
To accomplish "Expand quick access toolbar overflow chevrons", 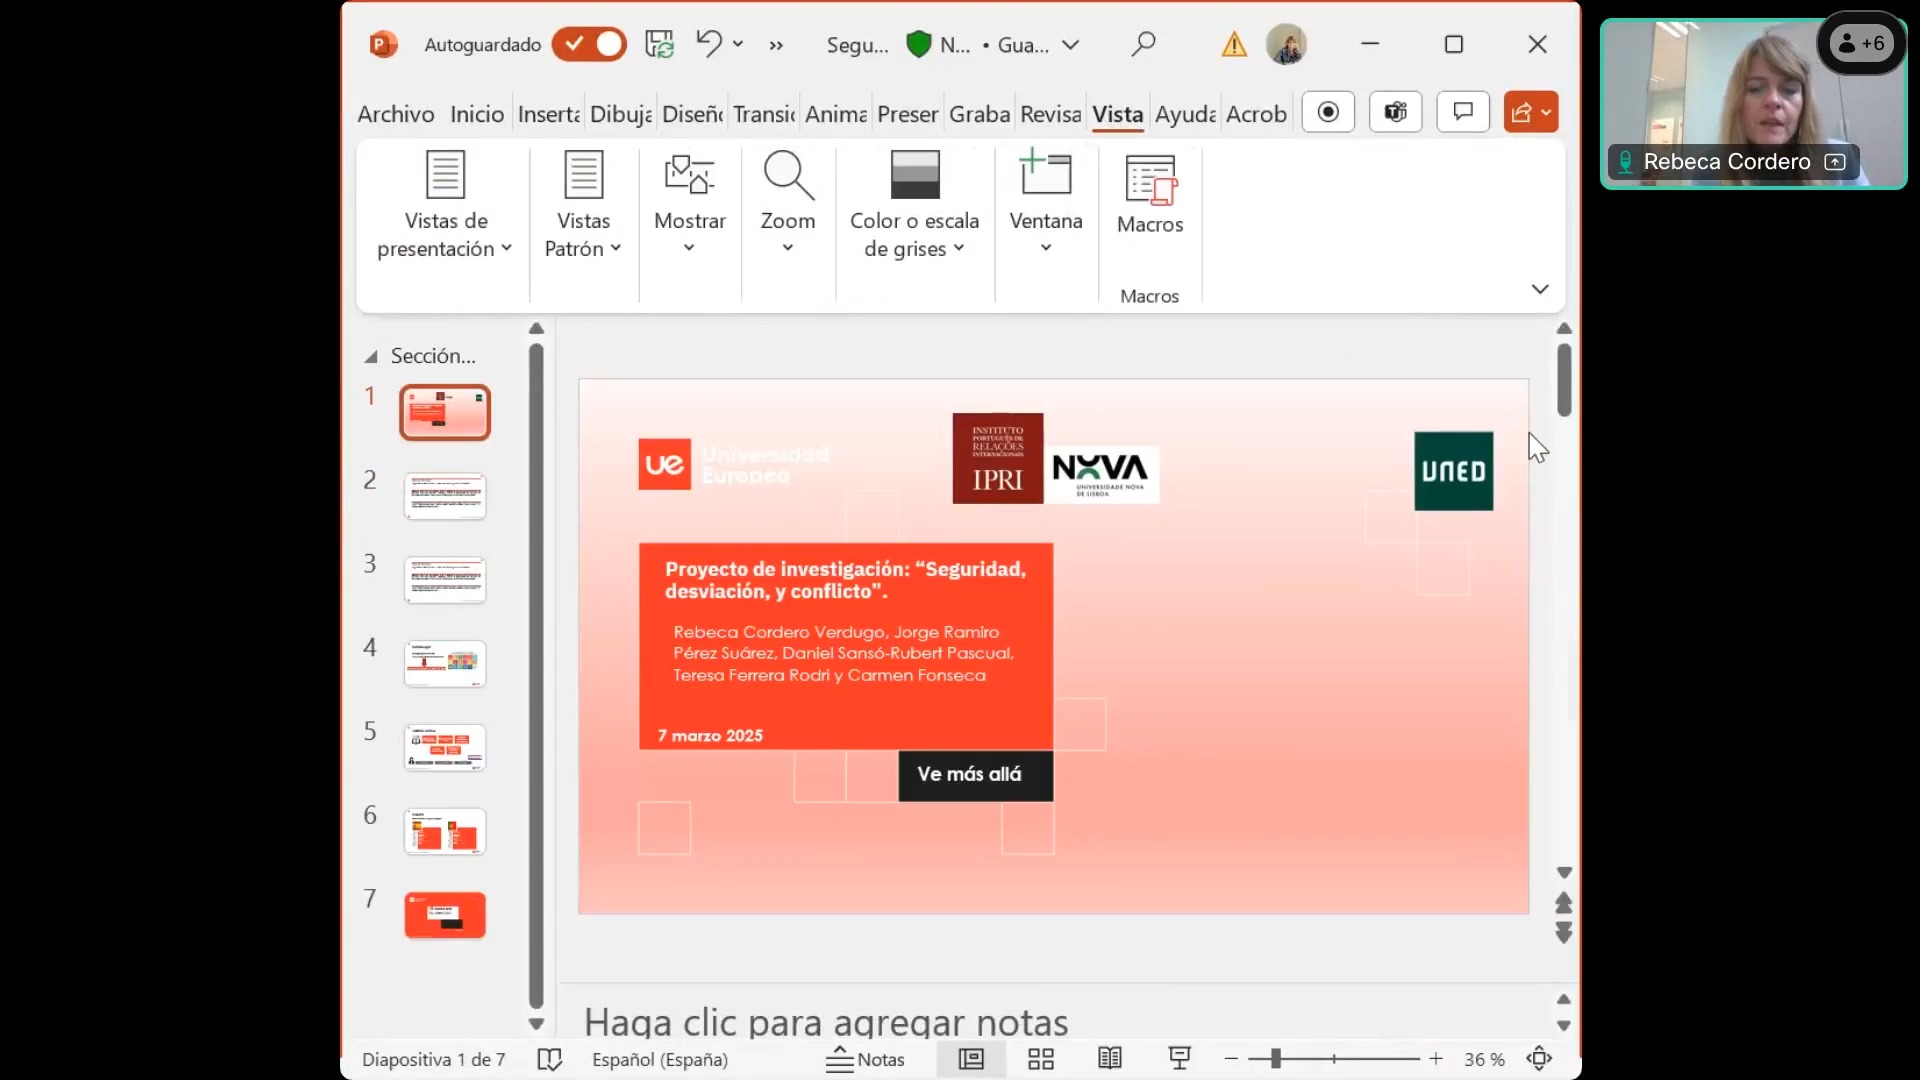I will [x=776, y=45].
